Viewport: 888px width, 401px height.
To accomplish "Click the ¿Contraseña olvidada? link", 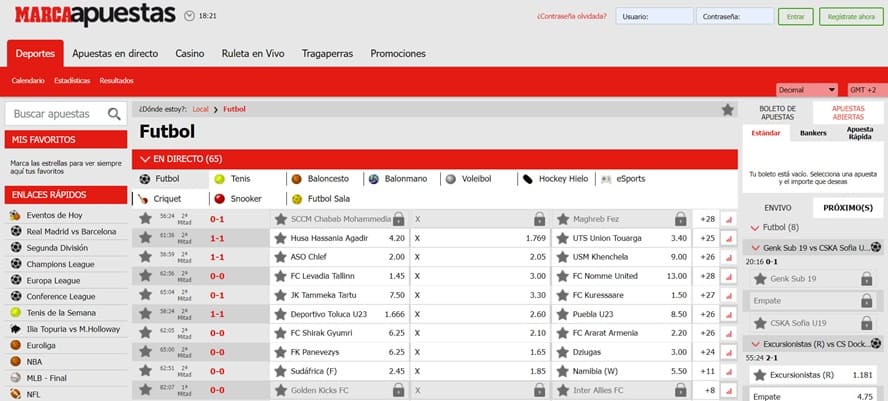I will point(570,16).
